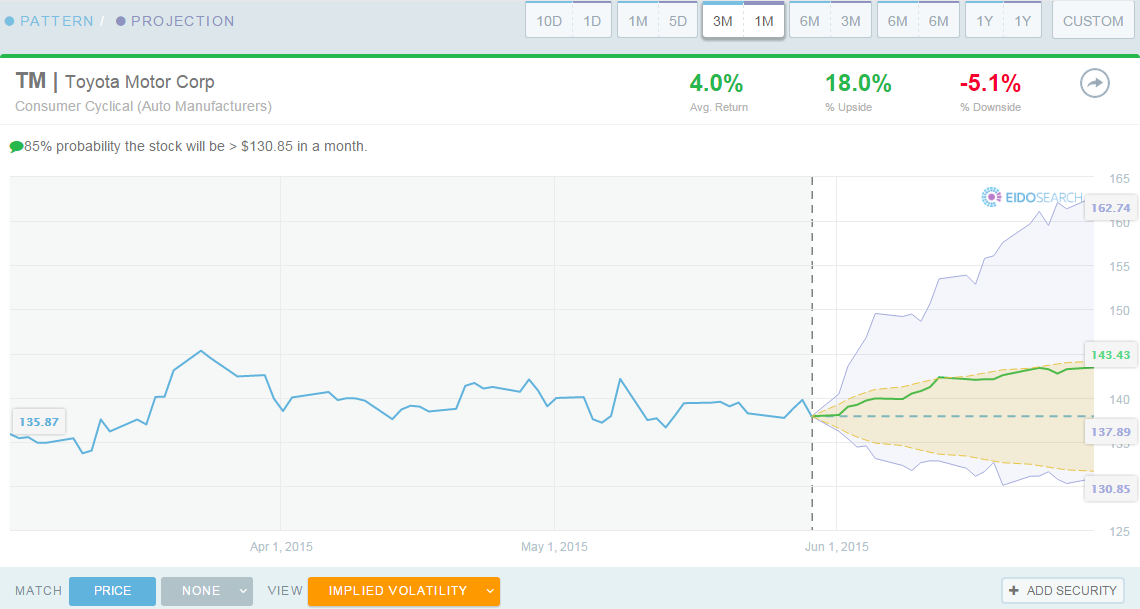Click the -5.1% downside value
The width and height of the screenshot is (1140, 609).
point(990,84)
